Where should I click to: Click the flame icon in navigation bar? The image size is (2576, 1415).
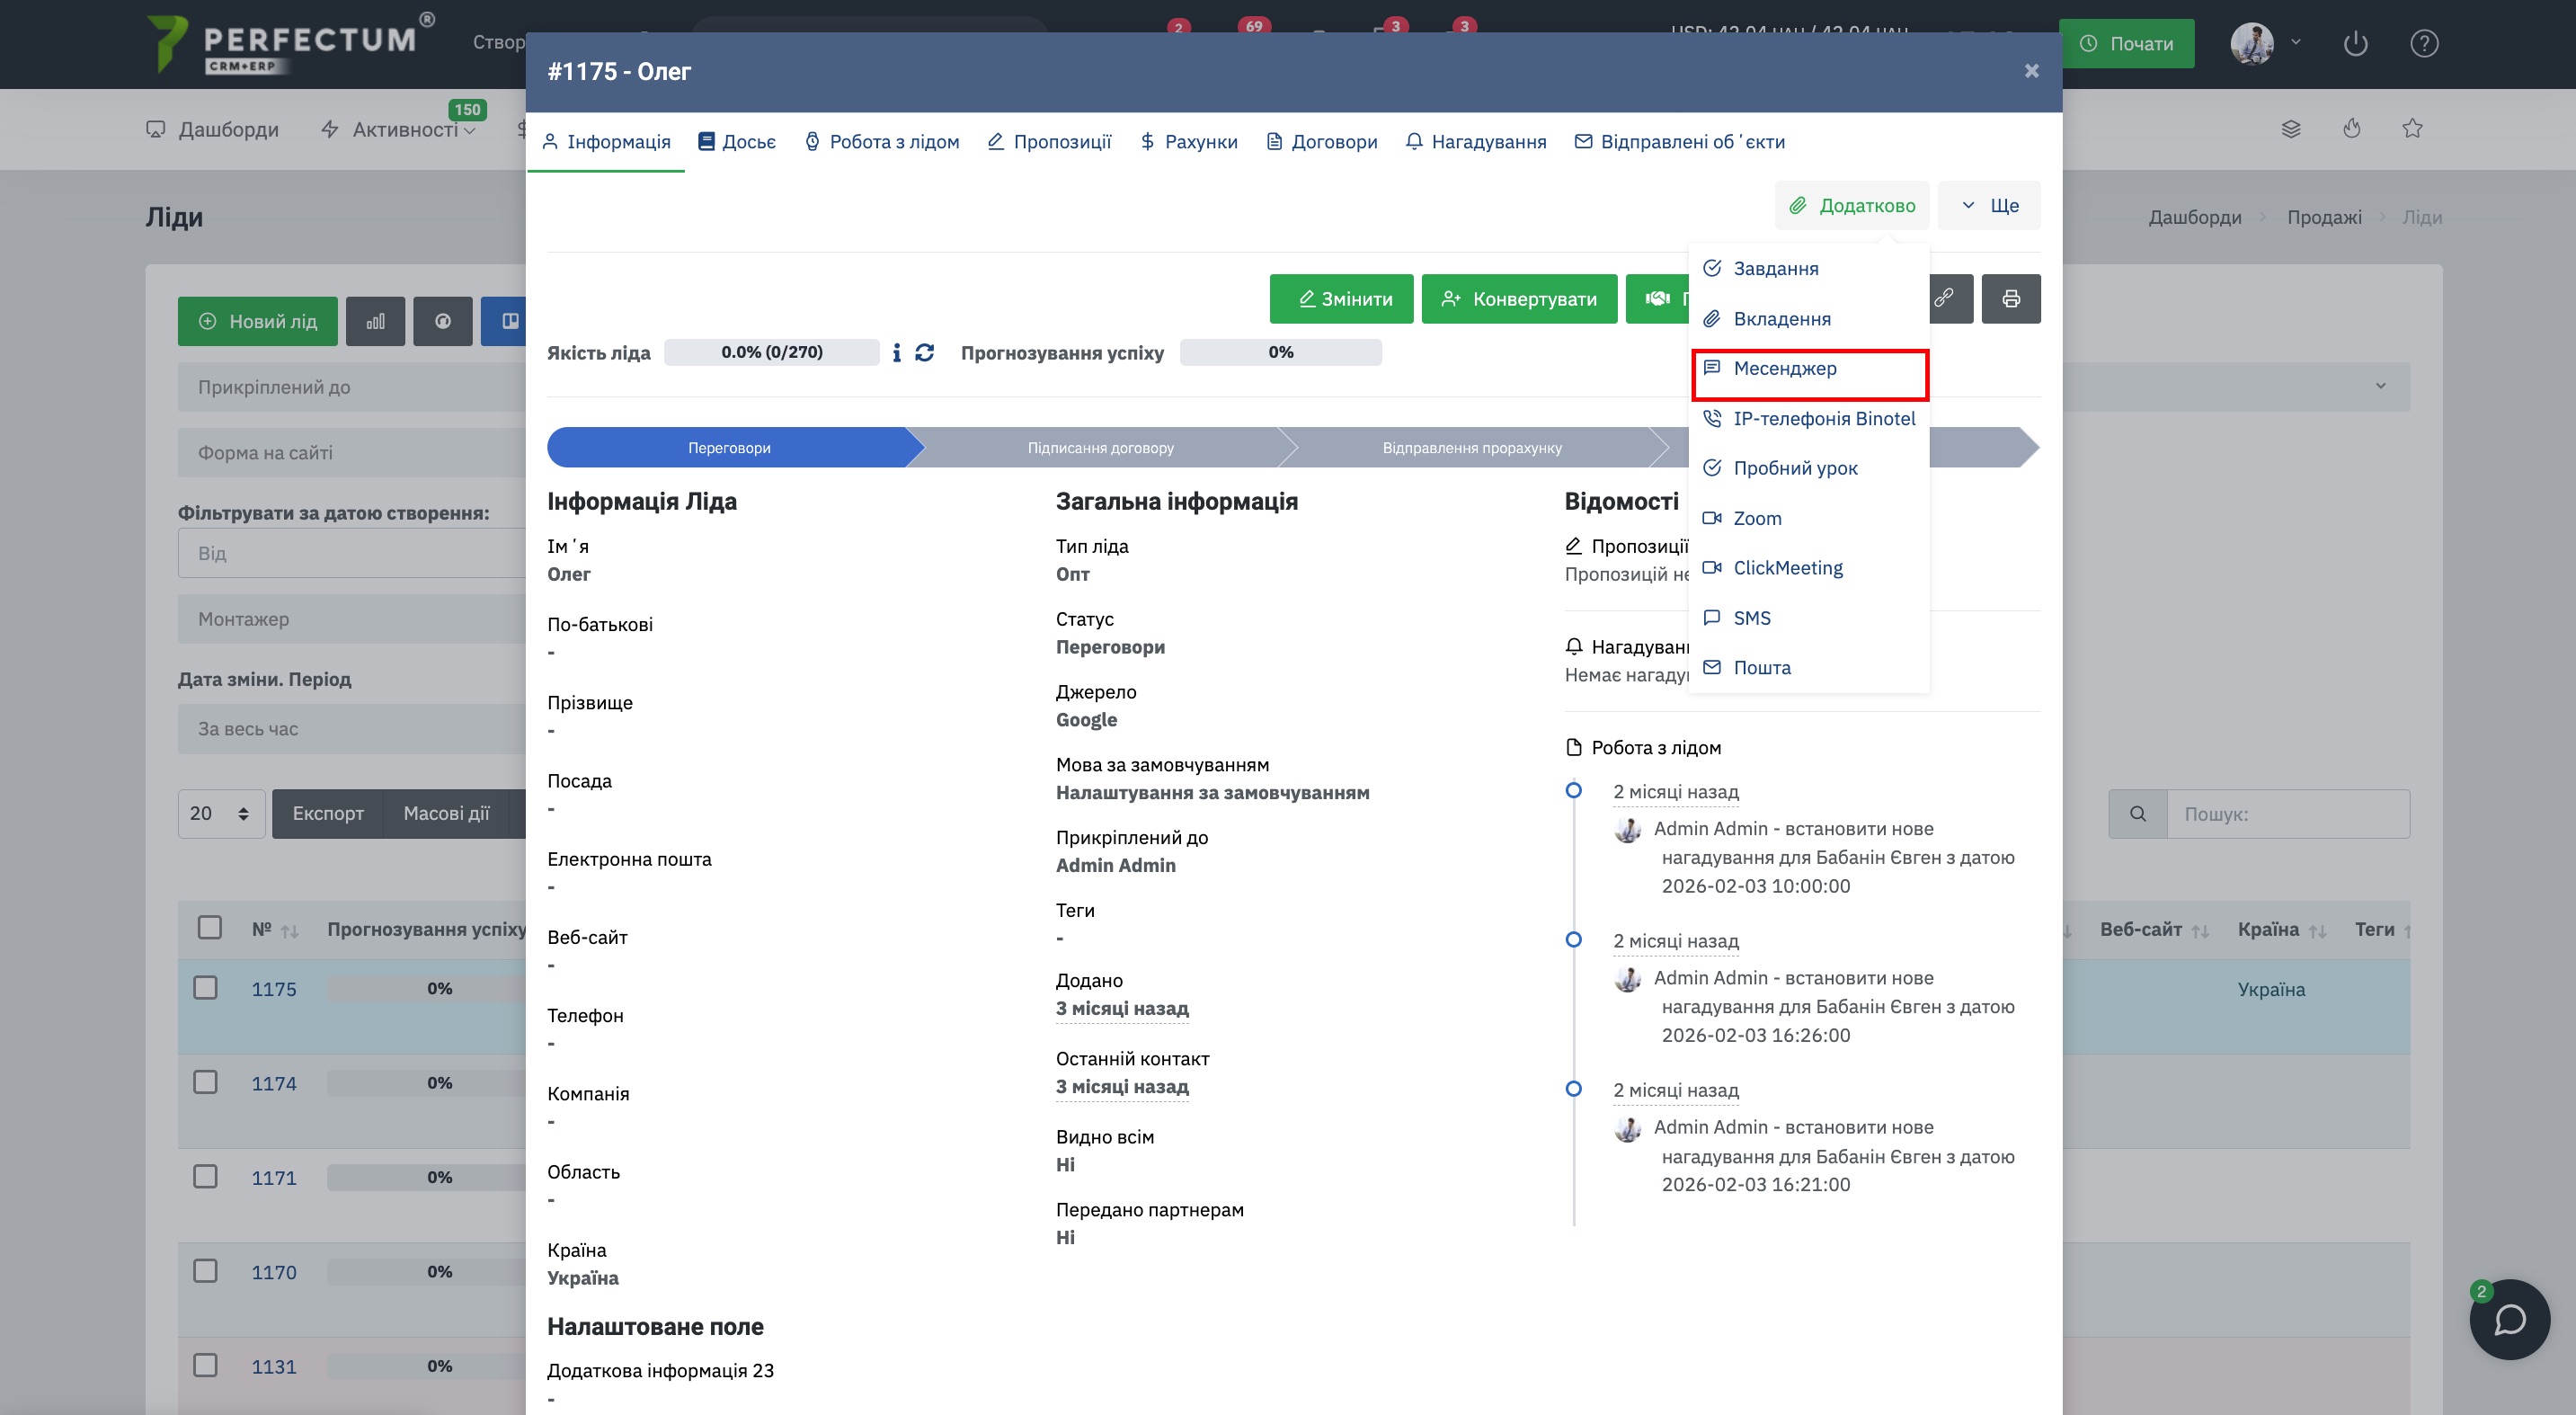coord(2351,128)
